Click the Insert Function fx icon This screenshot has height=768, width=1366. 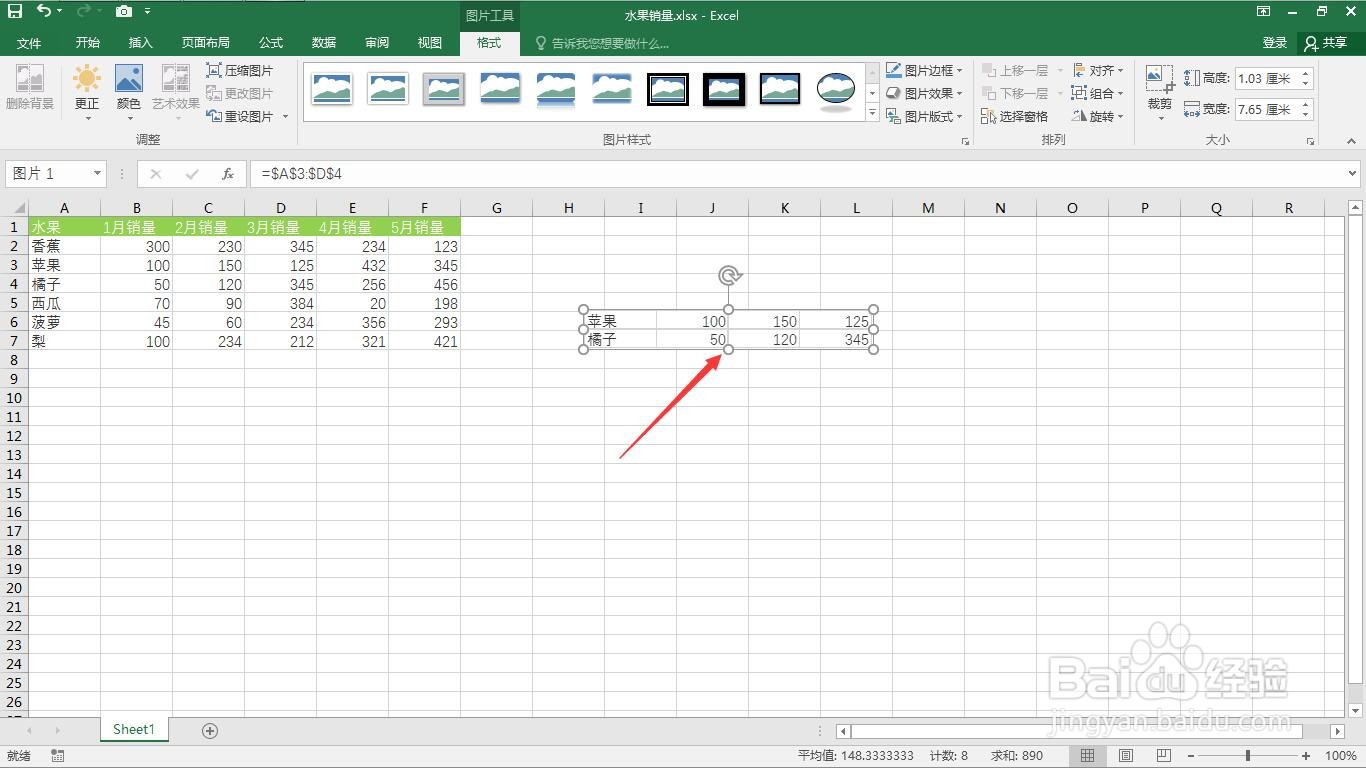pyautogui.click(x=228, y=174)
